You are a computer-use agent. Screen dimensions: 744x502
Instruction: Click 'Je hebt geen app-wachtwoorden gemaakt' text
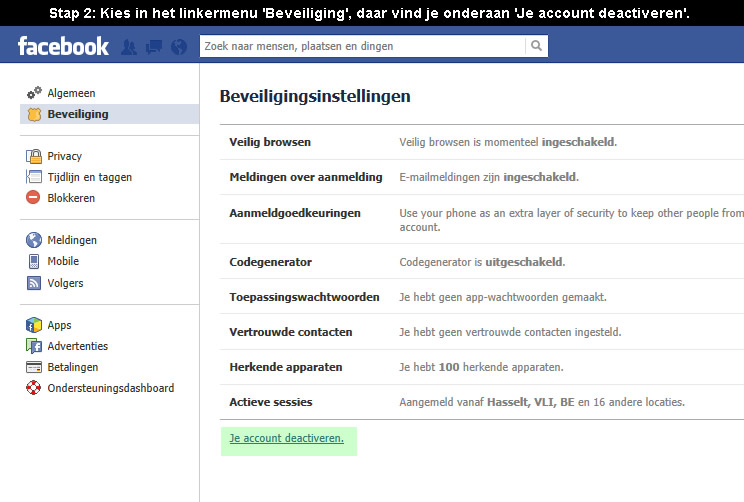click(503, 297)
